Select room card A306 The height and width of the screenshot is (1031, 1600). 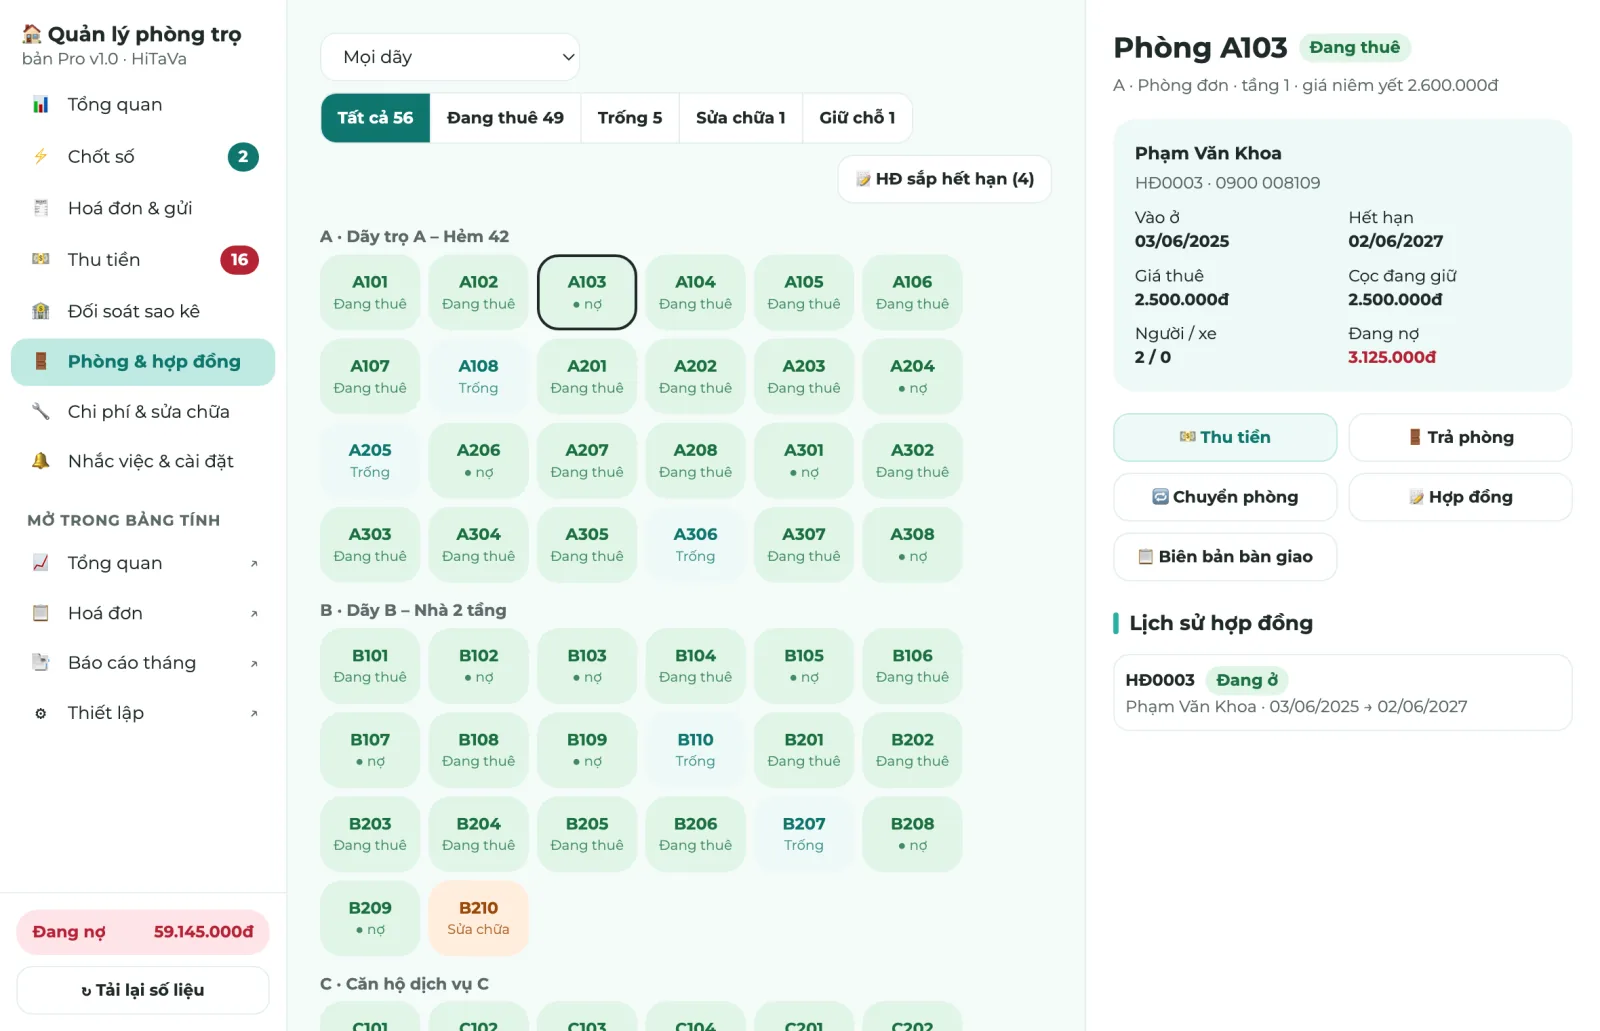pyautogui.click(x=695, y=544)
